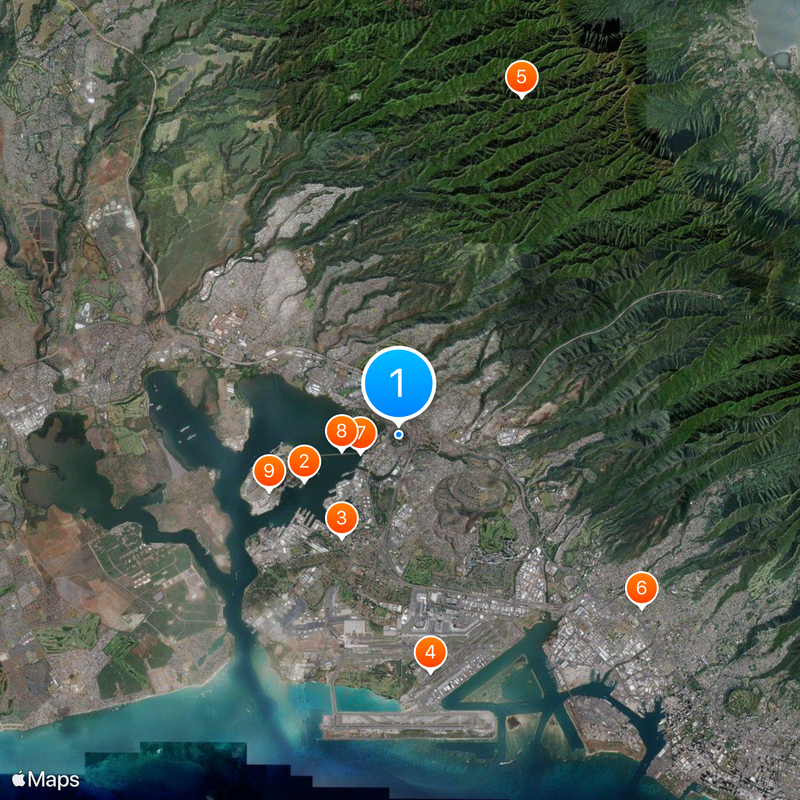Click pin 5 in the mountains

(521, 77)
